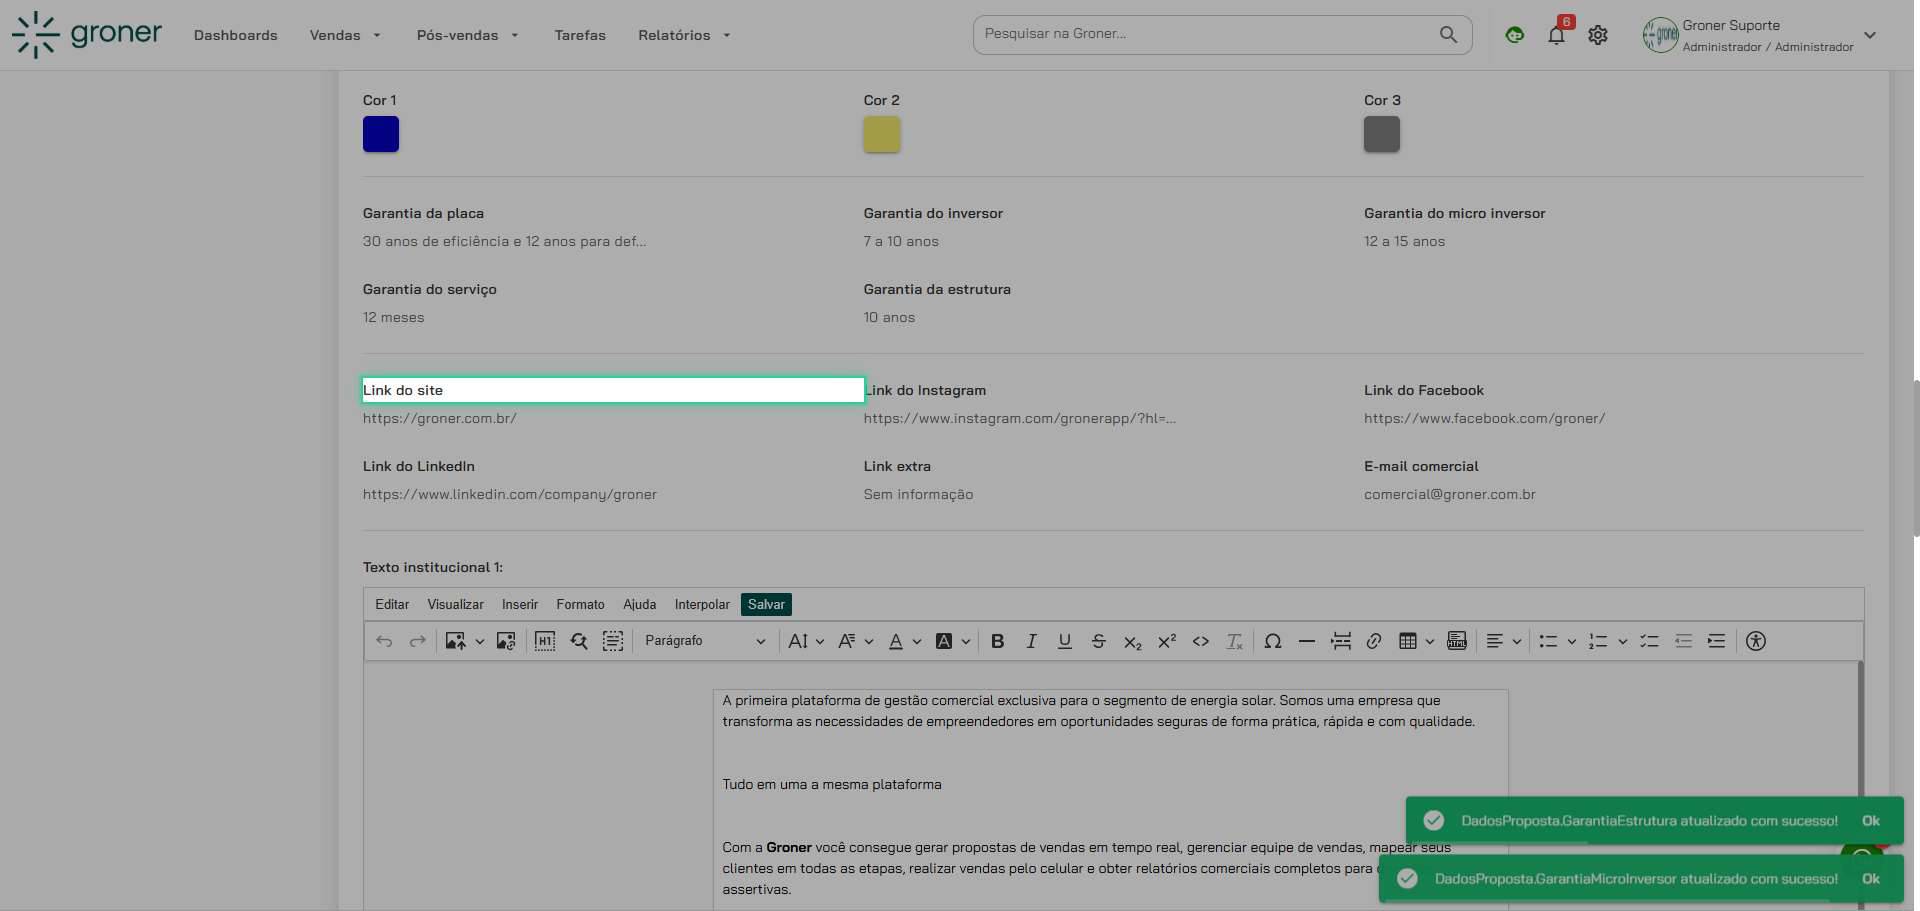The height and width of the screenshot is (911, 1920).
Task: Click the insert/upload image icon
Action: [455, 641]
